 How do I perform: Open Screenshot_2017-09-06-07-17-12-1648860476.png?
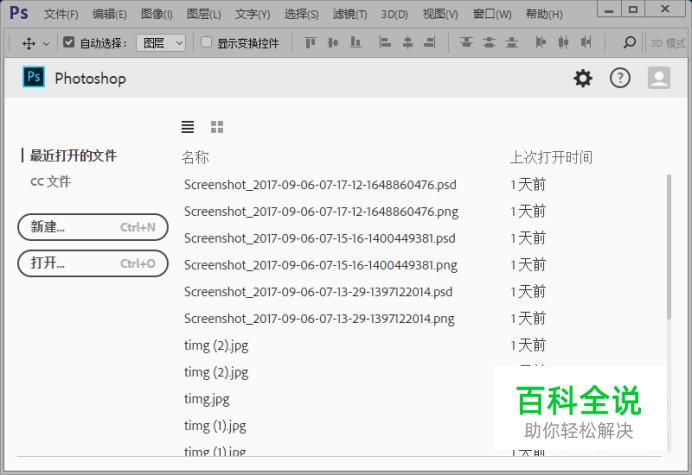click(321, 211)
